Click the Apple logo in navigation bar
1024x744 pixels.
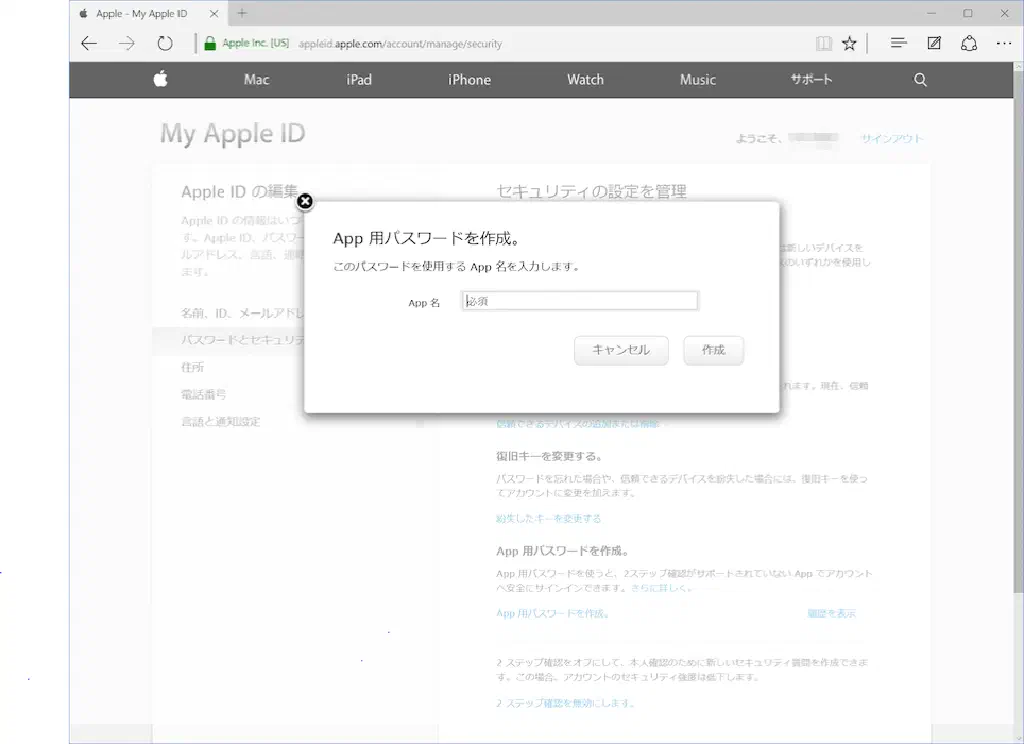point(160,80)
